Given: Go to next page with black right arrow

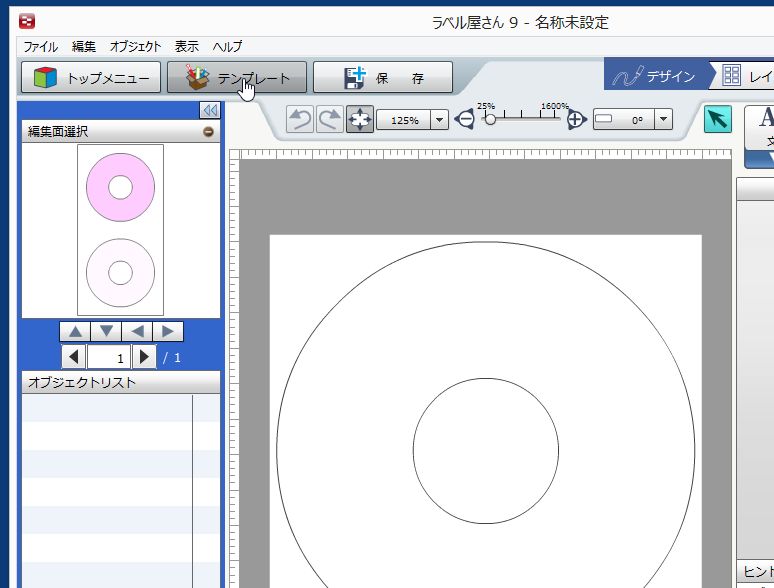Looking at the screenshot, I should pyautogui.click(x=144, y=357).
